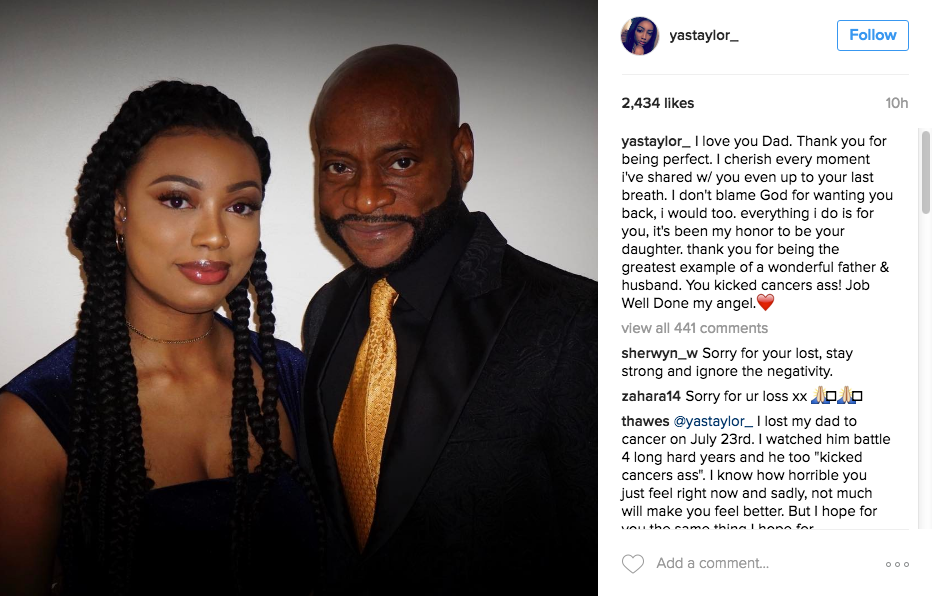Open the 2,434 likes list

tap(657, 103)
